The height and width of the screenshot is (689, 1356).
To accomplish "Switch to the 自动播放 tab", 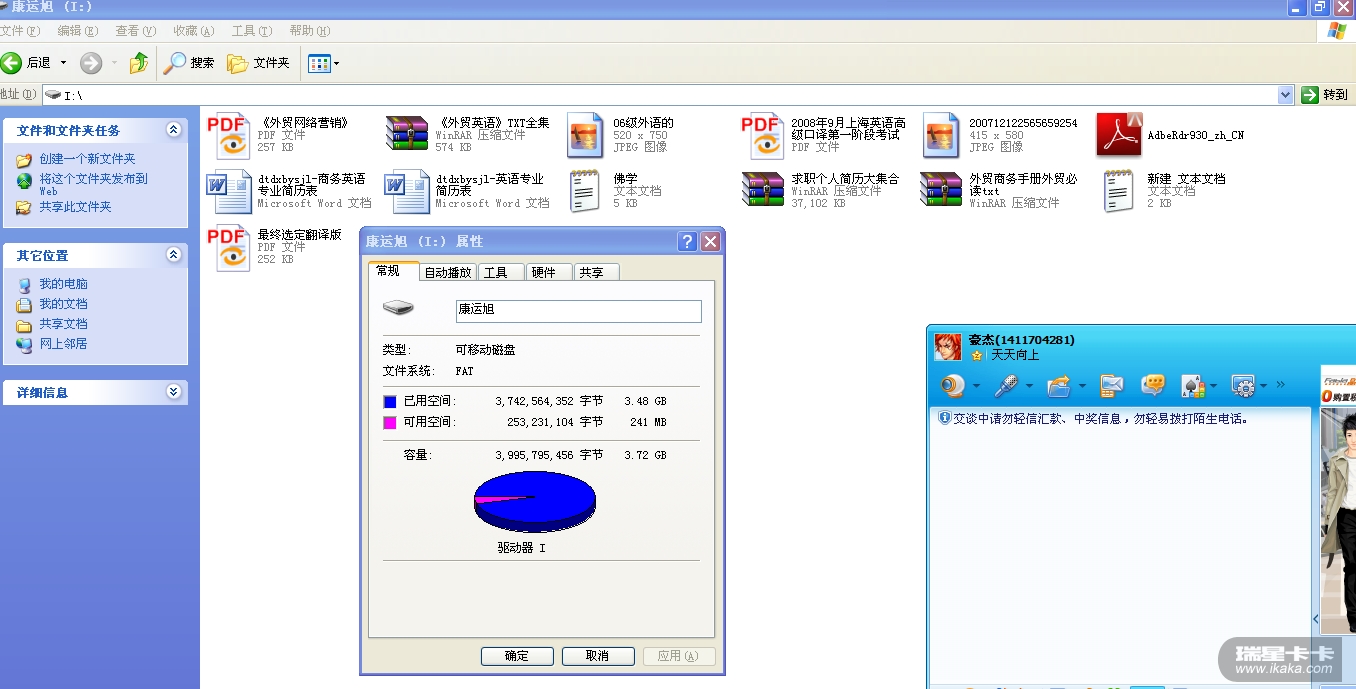I will click(x=448, y=272).
